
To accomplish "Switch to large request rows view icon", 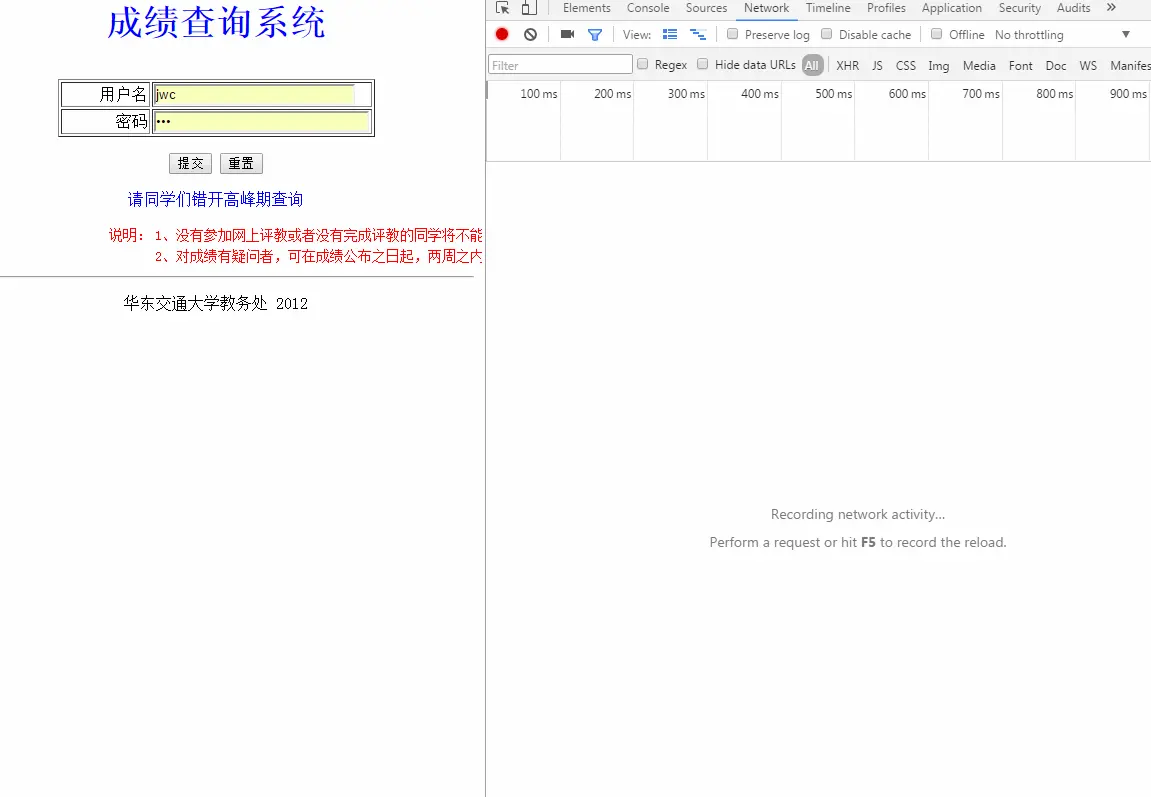I will tap(670, 33).
